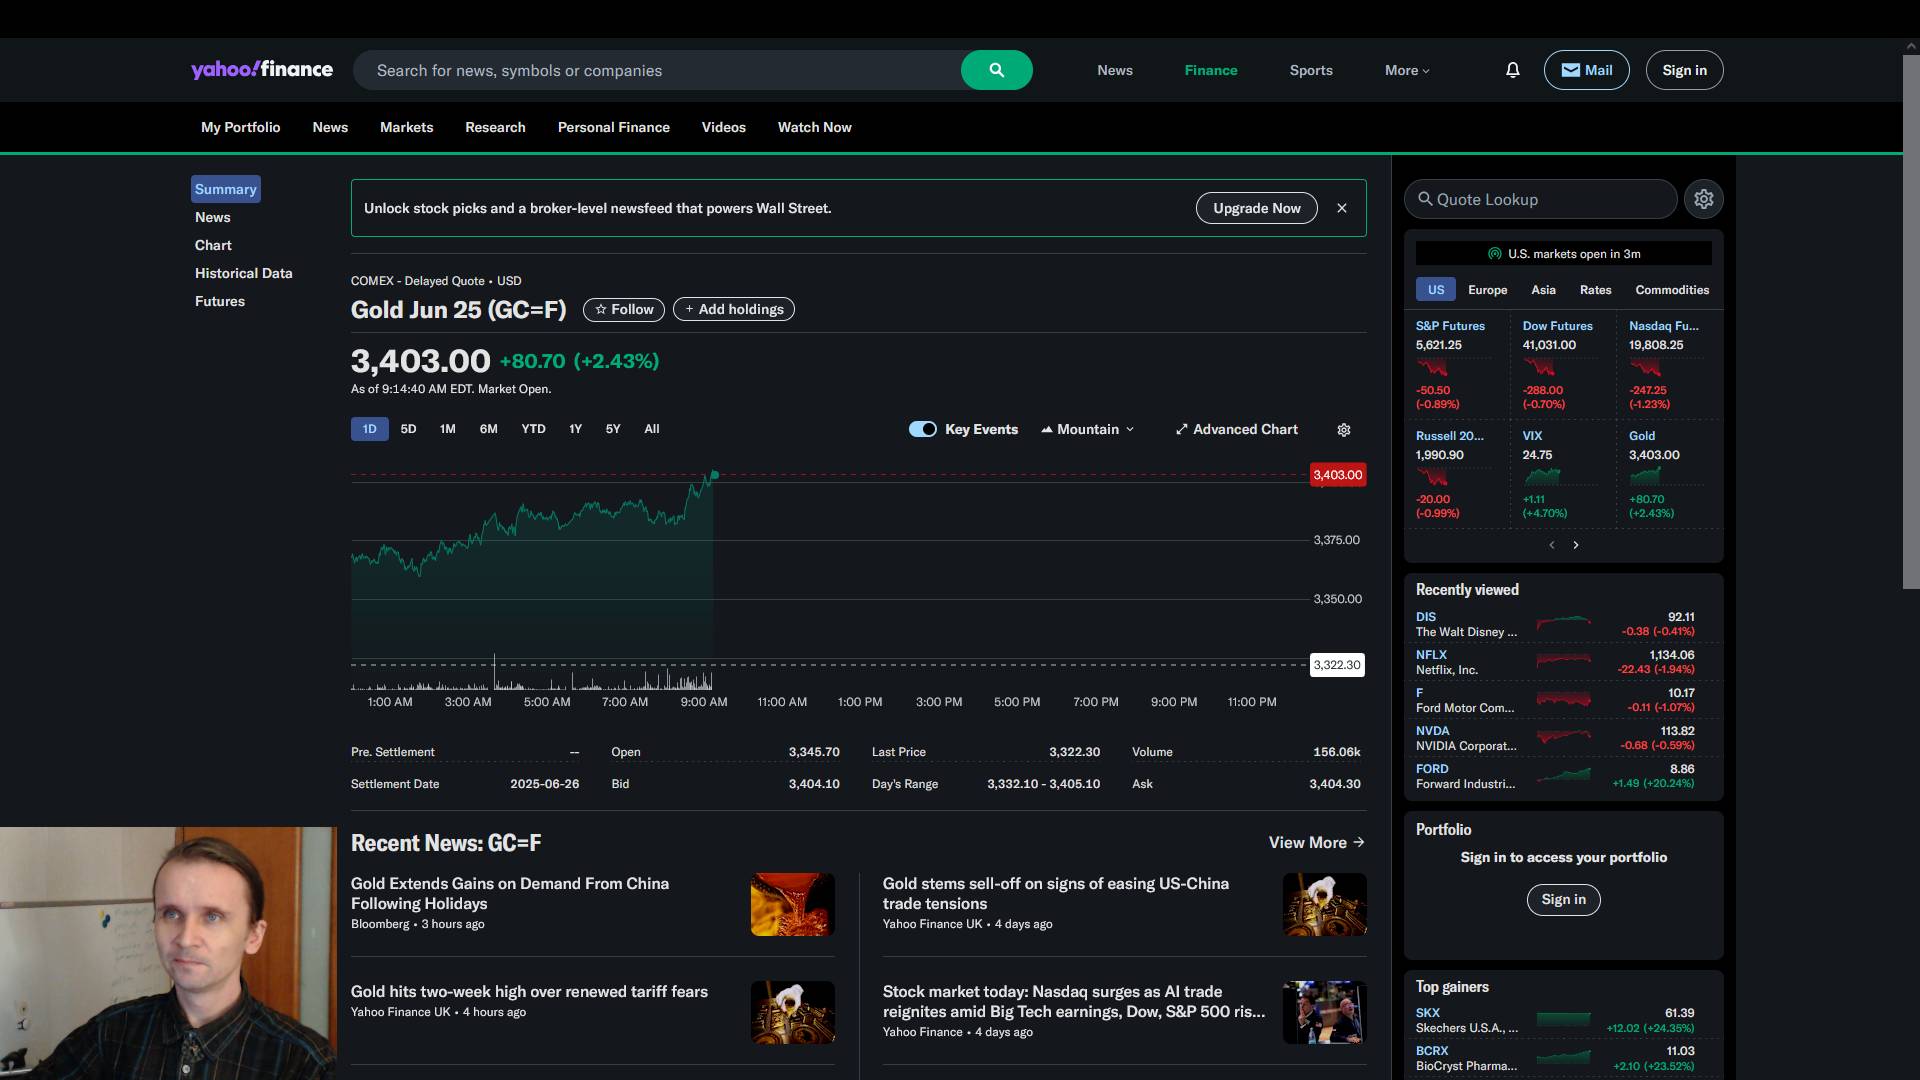Open Advanced Chart expand icon
Screen dimensions: 1920x1080
pyautogui.click(x=1182, y=429)
